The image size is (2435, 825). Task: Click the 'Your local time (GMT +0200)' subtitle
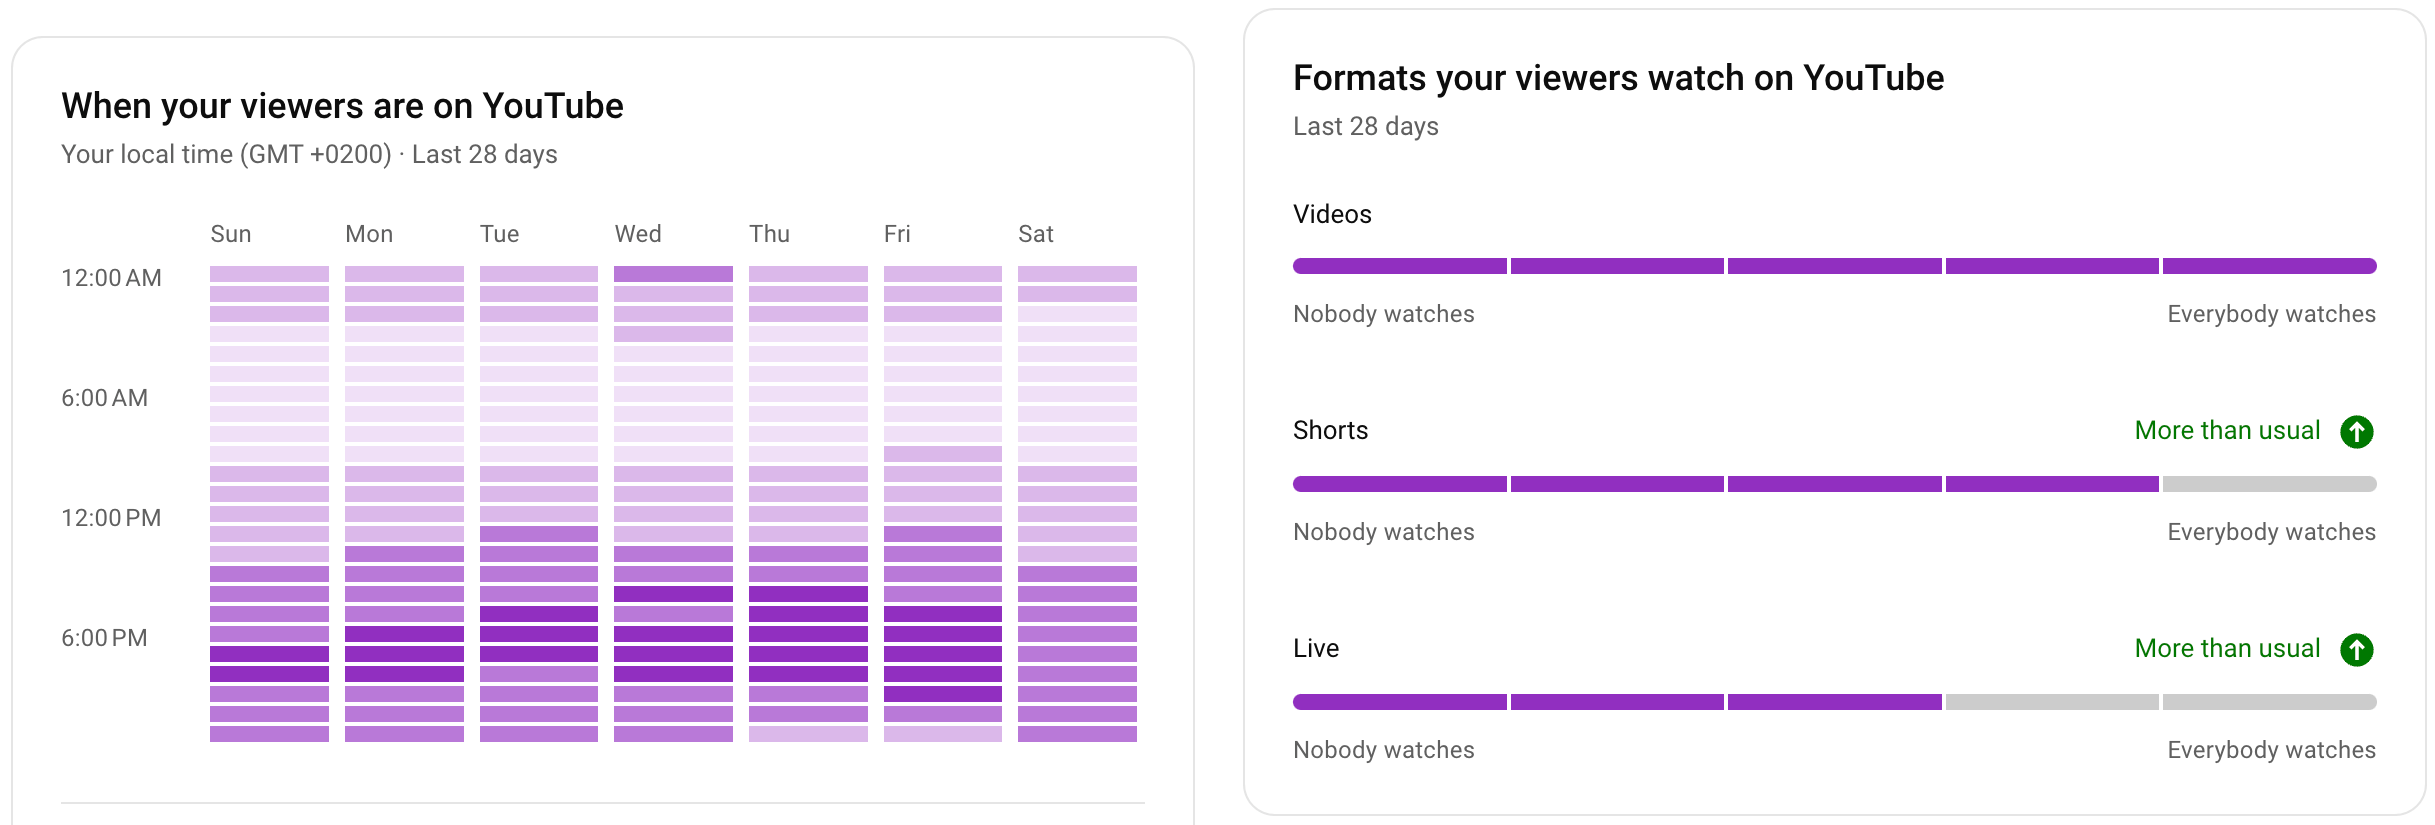pyautogui.click(x=226, y=154)
